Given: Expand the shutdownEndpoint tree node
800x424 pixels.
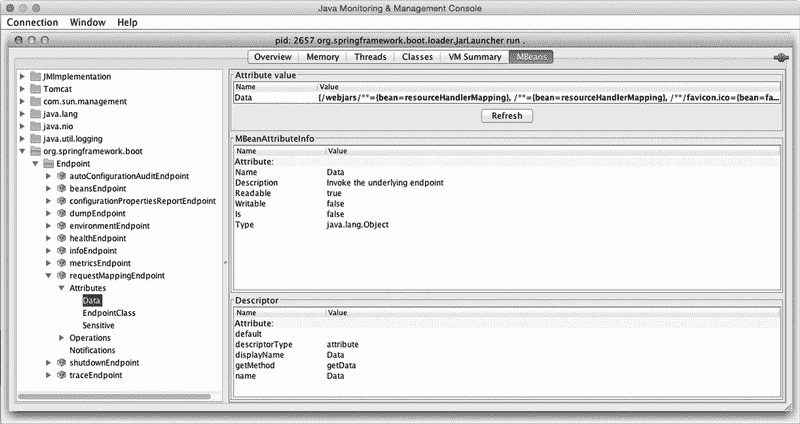Looking at the screenshot, I should 49,363.
